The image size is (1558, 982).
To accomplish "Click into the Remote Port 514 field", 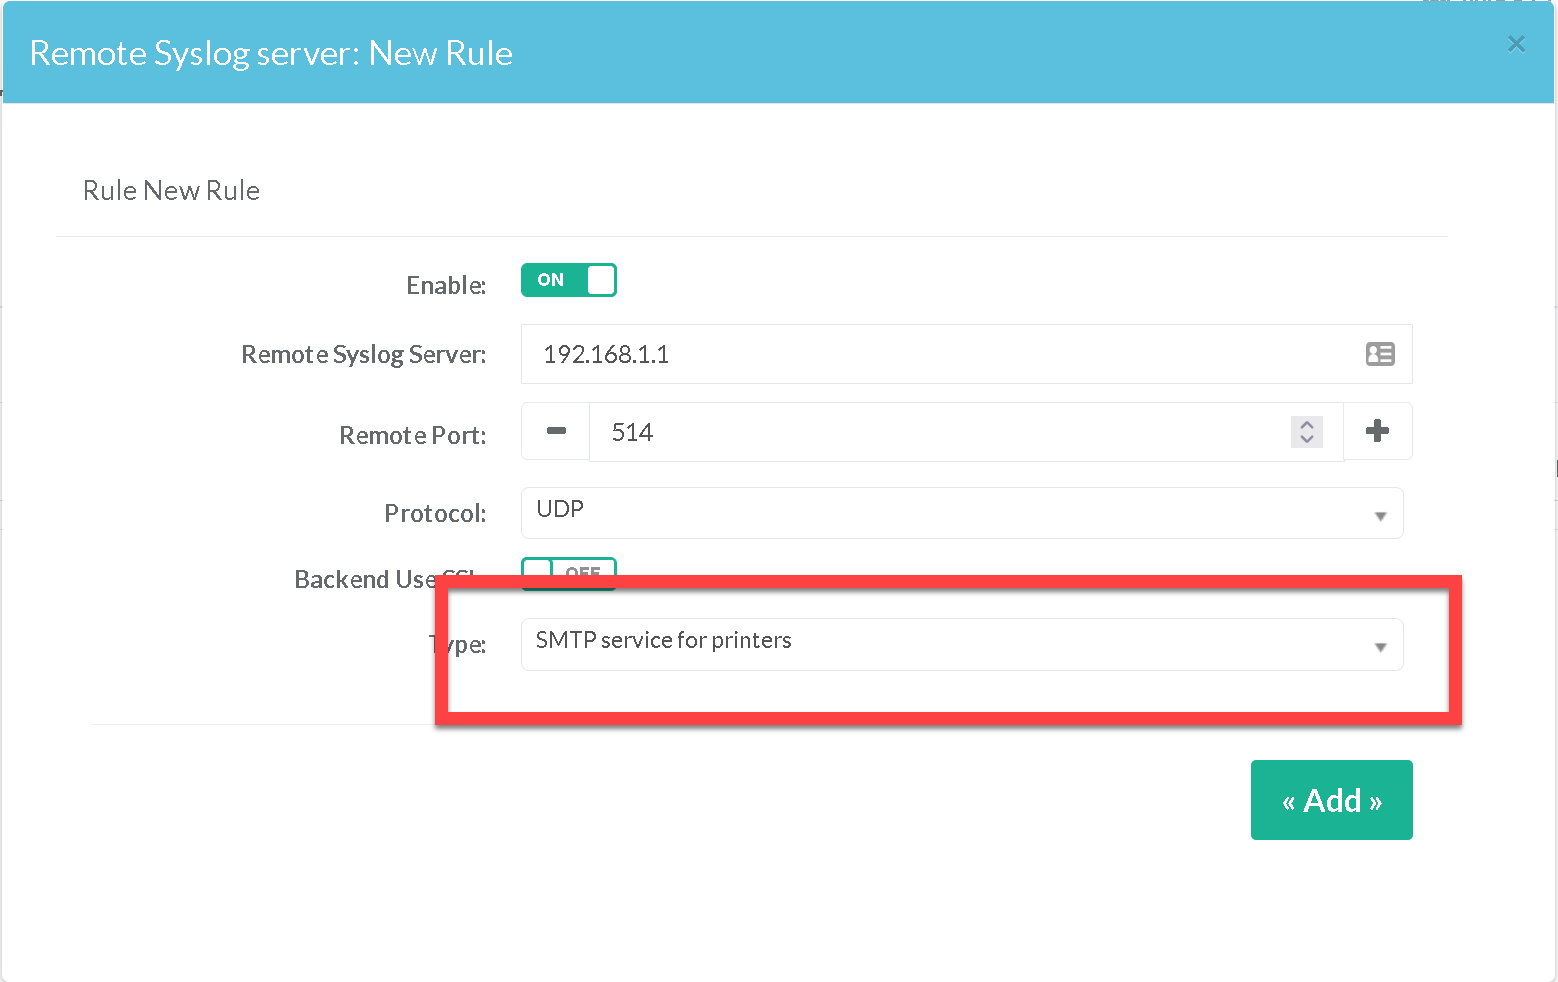I will (x=940, y=432).
